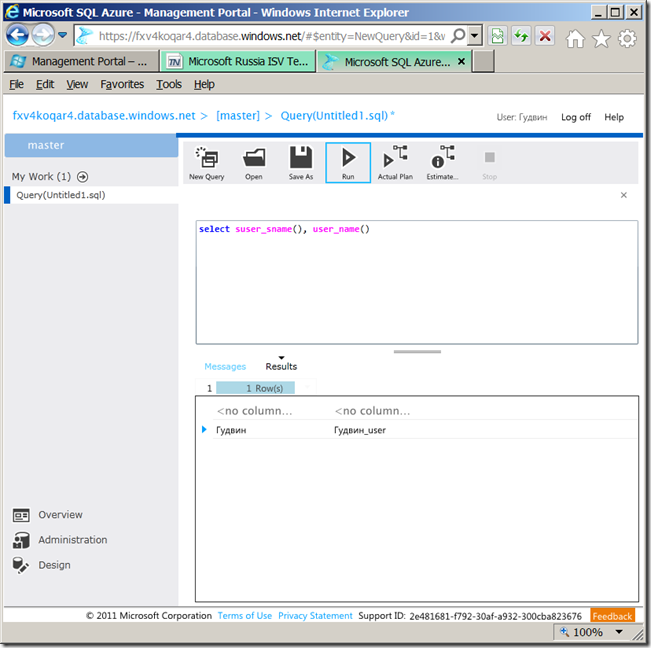Open the zoom level dropdown arrow

point(619,632)
